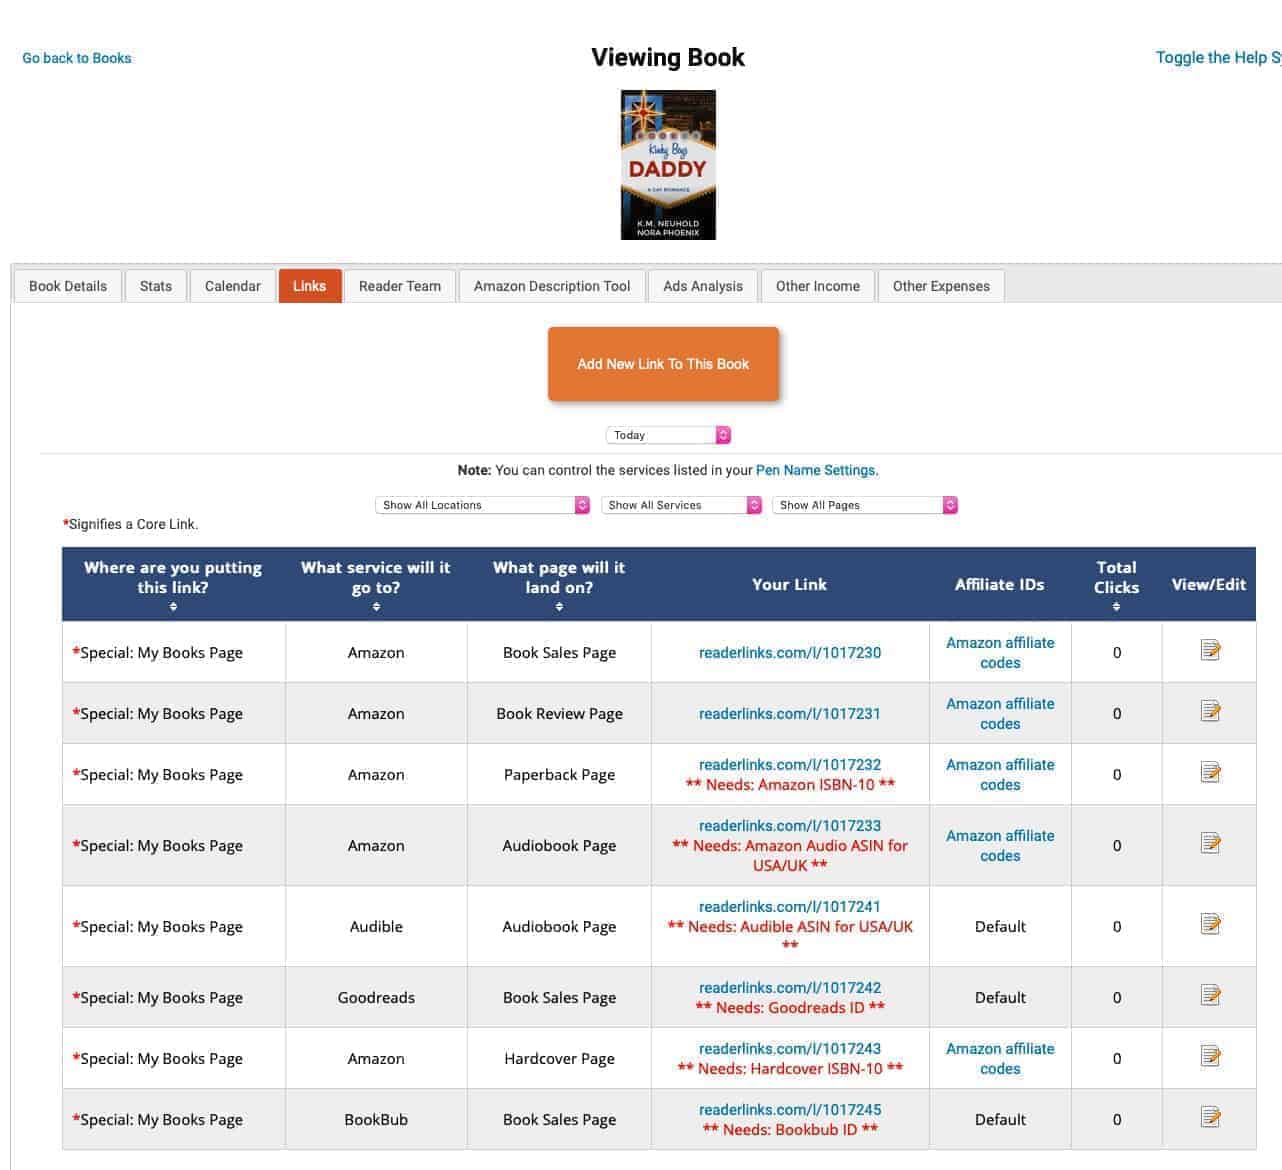1282x1170 pixels.
Task: Select the BookBub service cell
Action: click(x=376, y=1120)
